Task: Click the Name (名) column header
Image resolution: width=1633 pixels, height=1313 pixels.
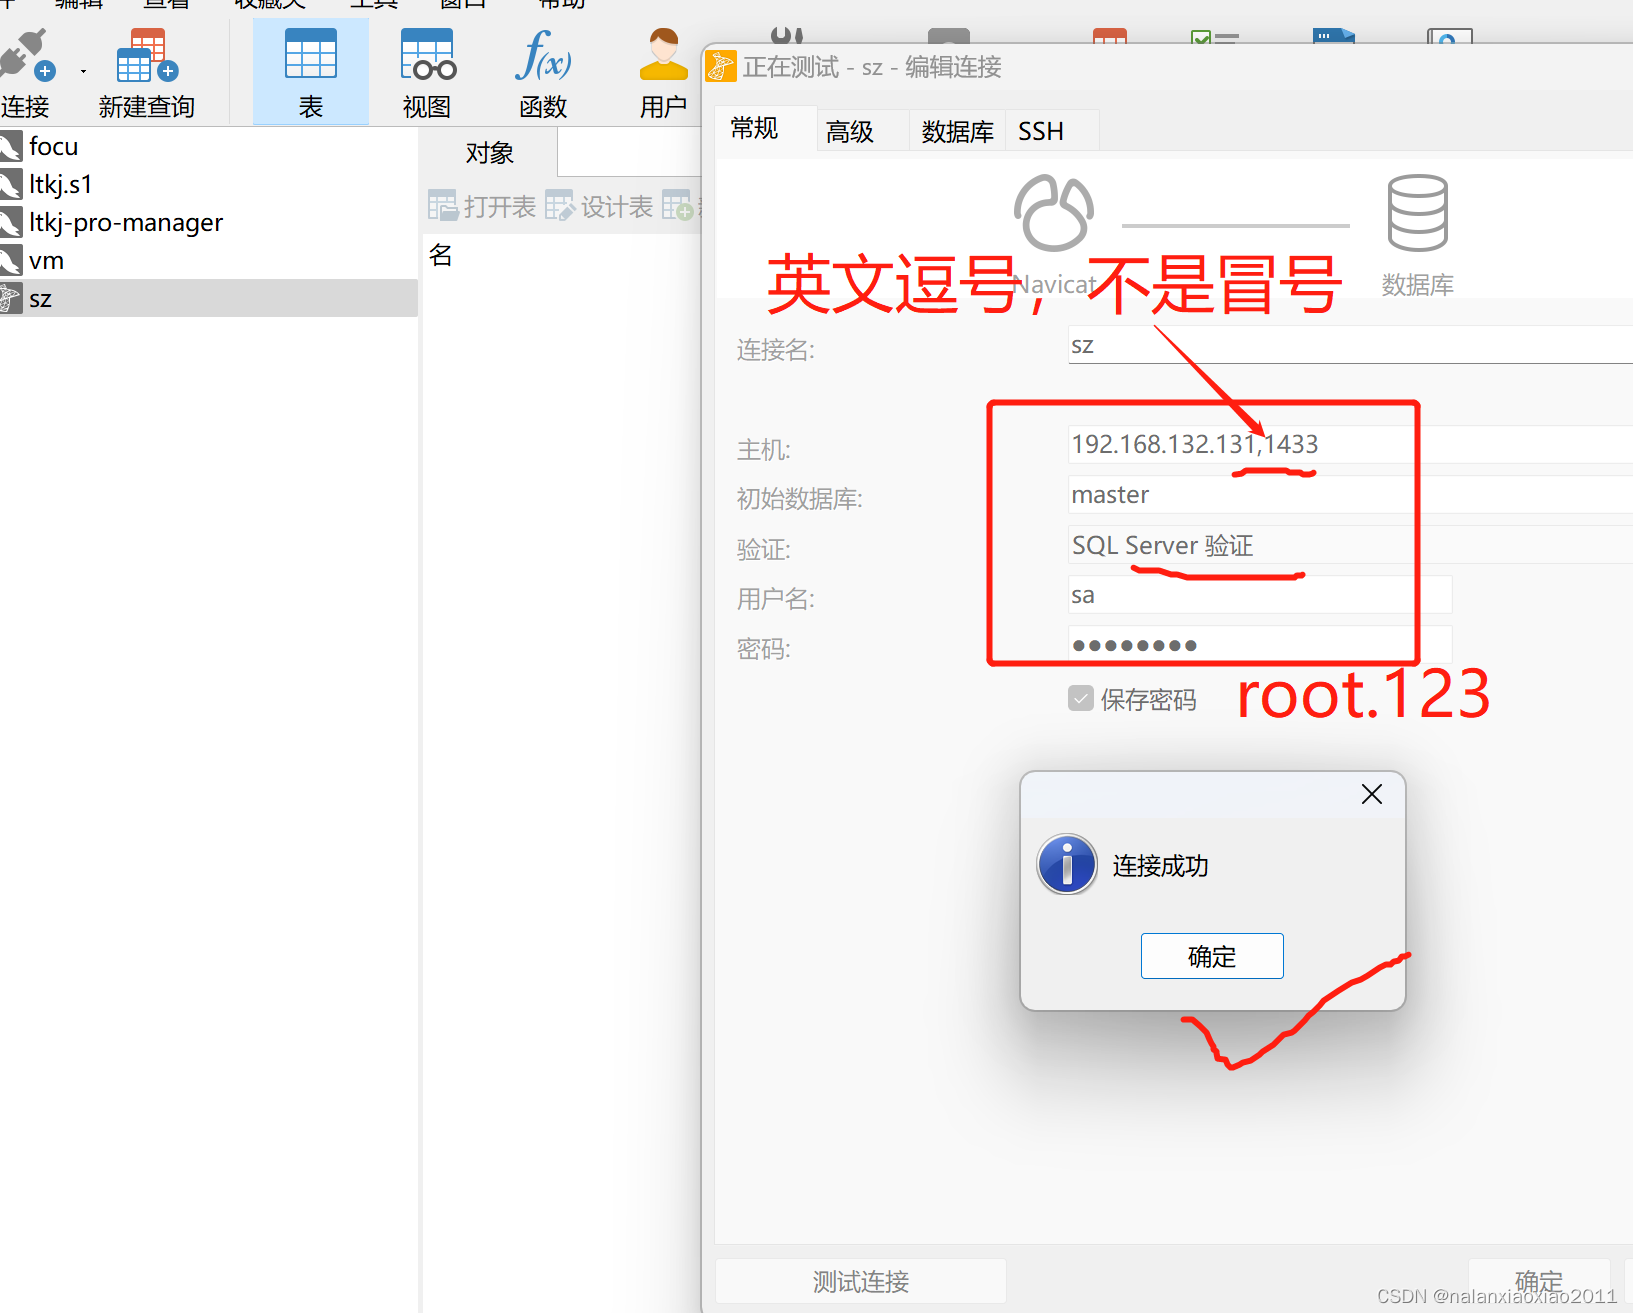Action: [441, 256]
